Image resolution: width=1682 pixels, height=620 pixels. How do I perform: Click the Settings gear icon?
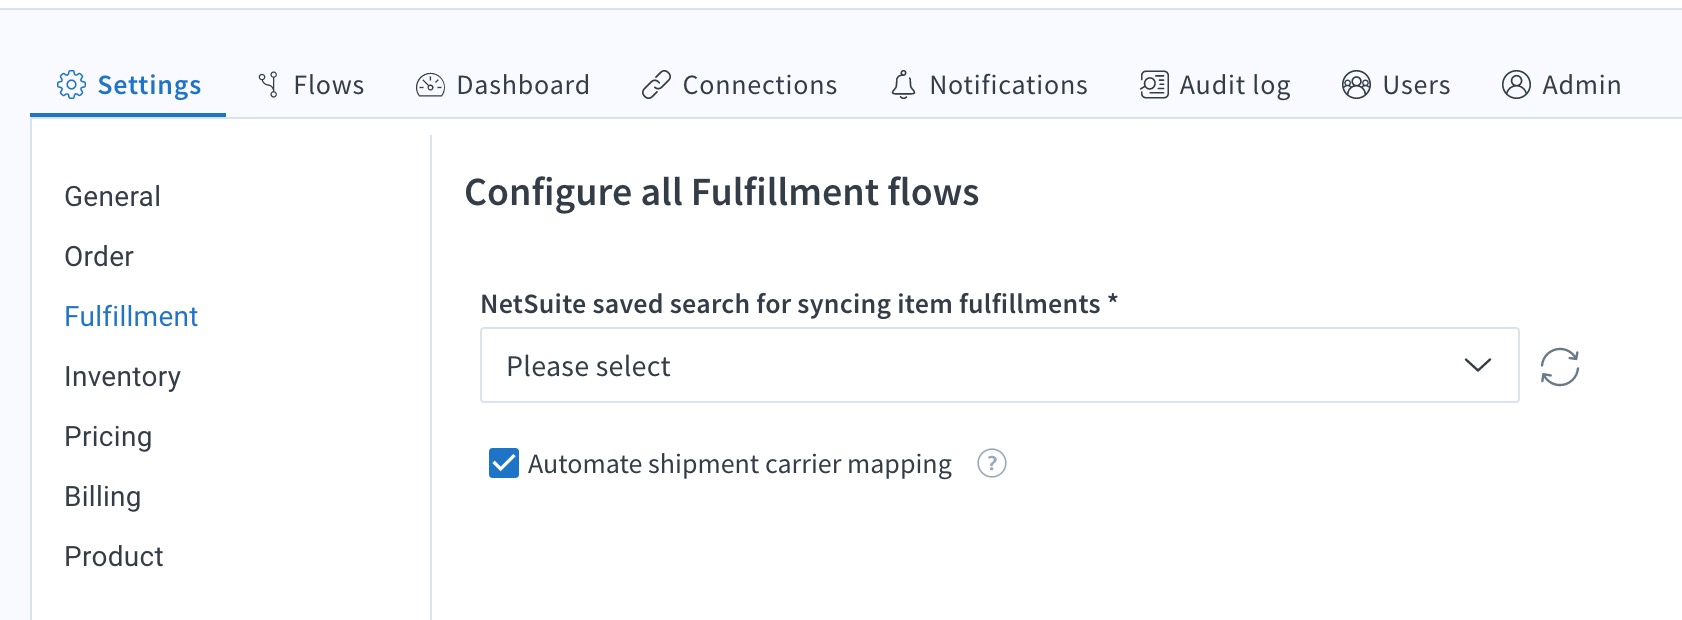pos(71,85)
